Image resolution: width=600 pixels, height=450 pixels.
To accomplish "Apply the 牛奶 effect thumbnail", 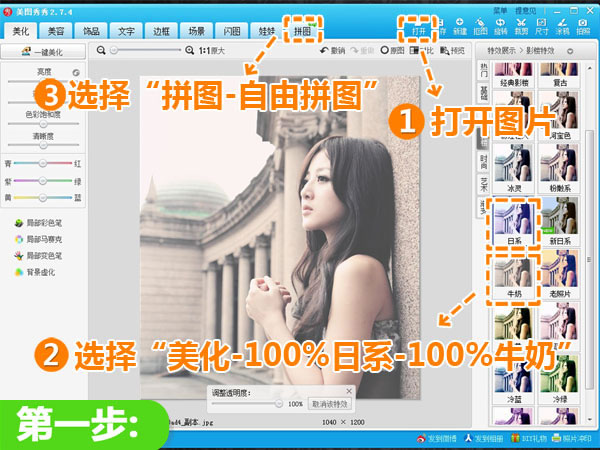I will point(514,276).
